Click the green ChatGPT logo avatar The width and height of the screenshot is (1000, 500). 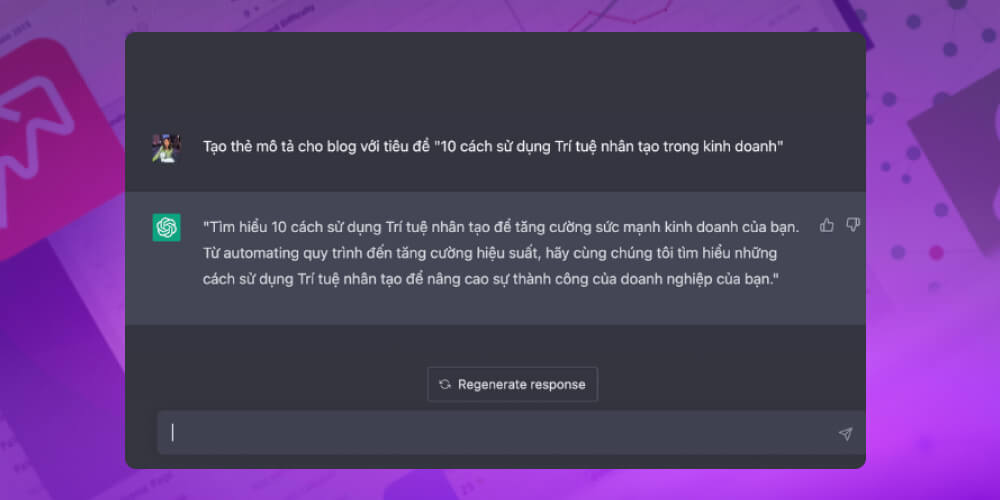click(166, 228)
